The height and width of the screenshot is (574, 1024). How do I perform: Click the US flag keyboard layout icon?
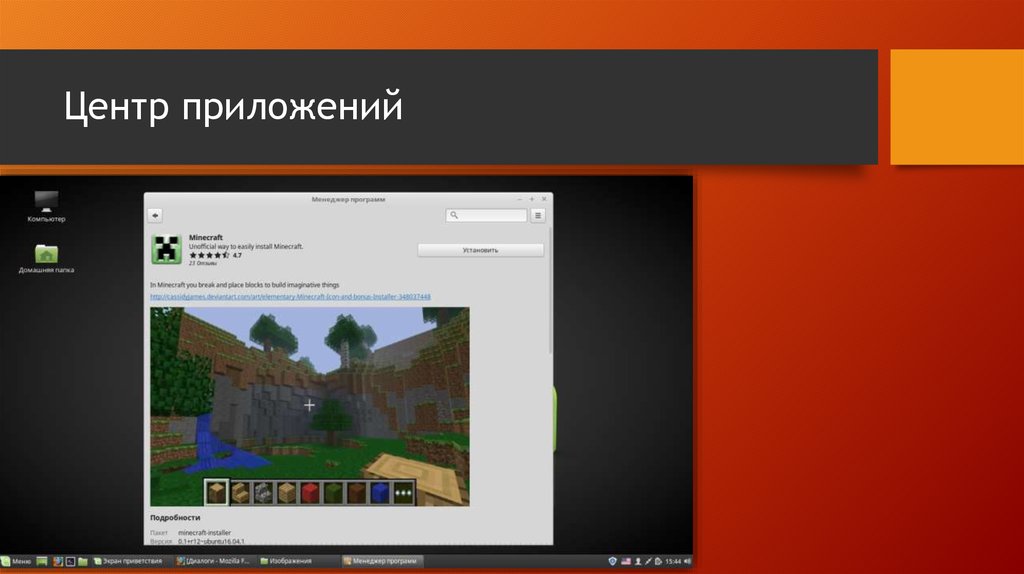pos(626,561)
